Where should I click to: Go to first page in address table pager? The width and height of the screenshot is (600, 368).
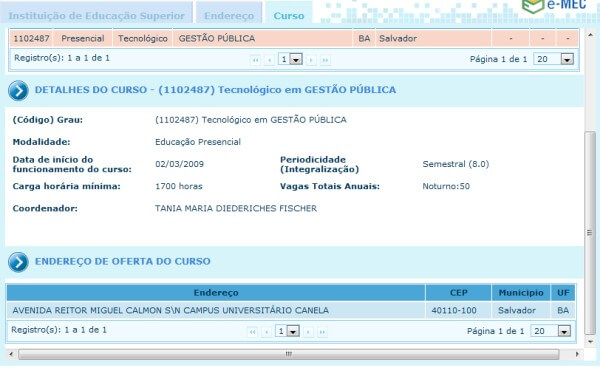[252, 332]
